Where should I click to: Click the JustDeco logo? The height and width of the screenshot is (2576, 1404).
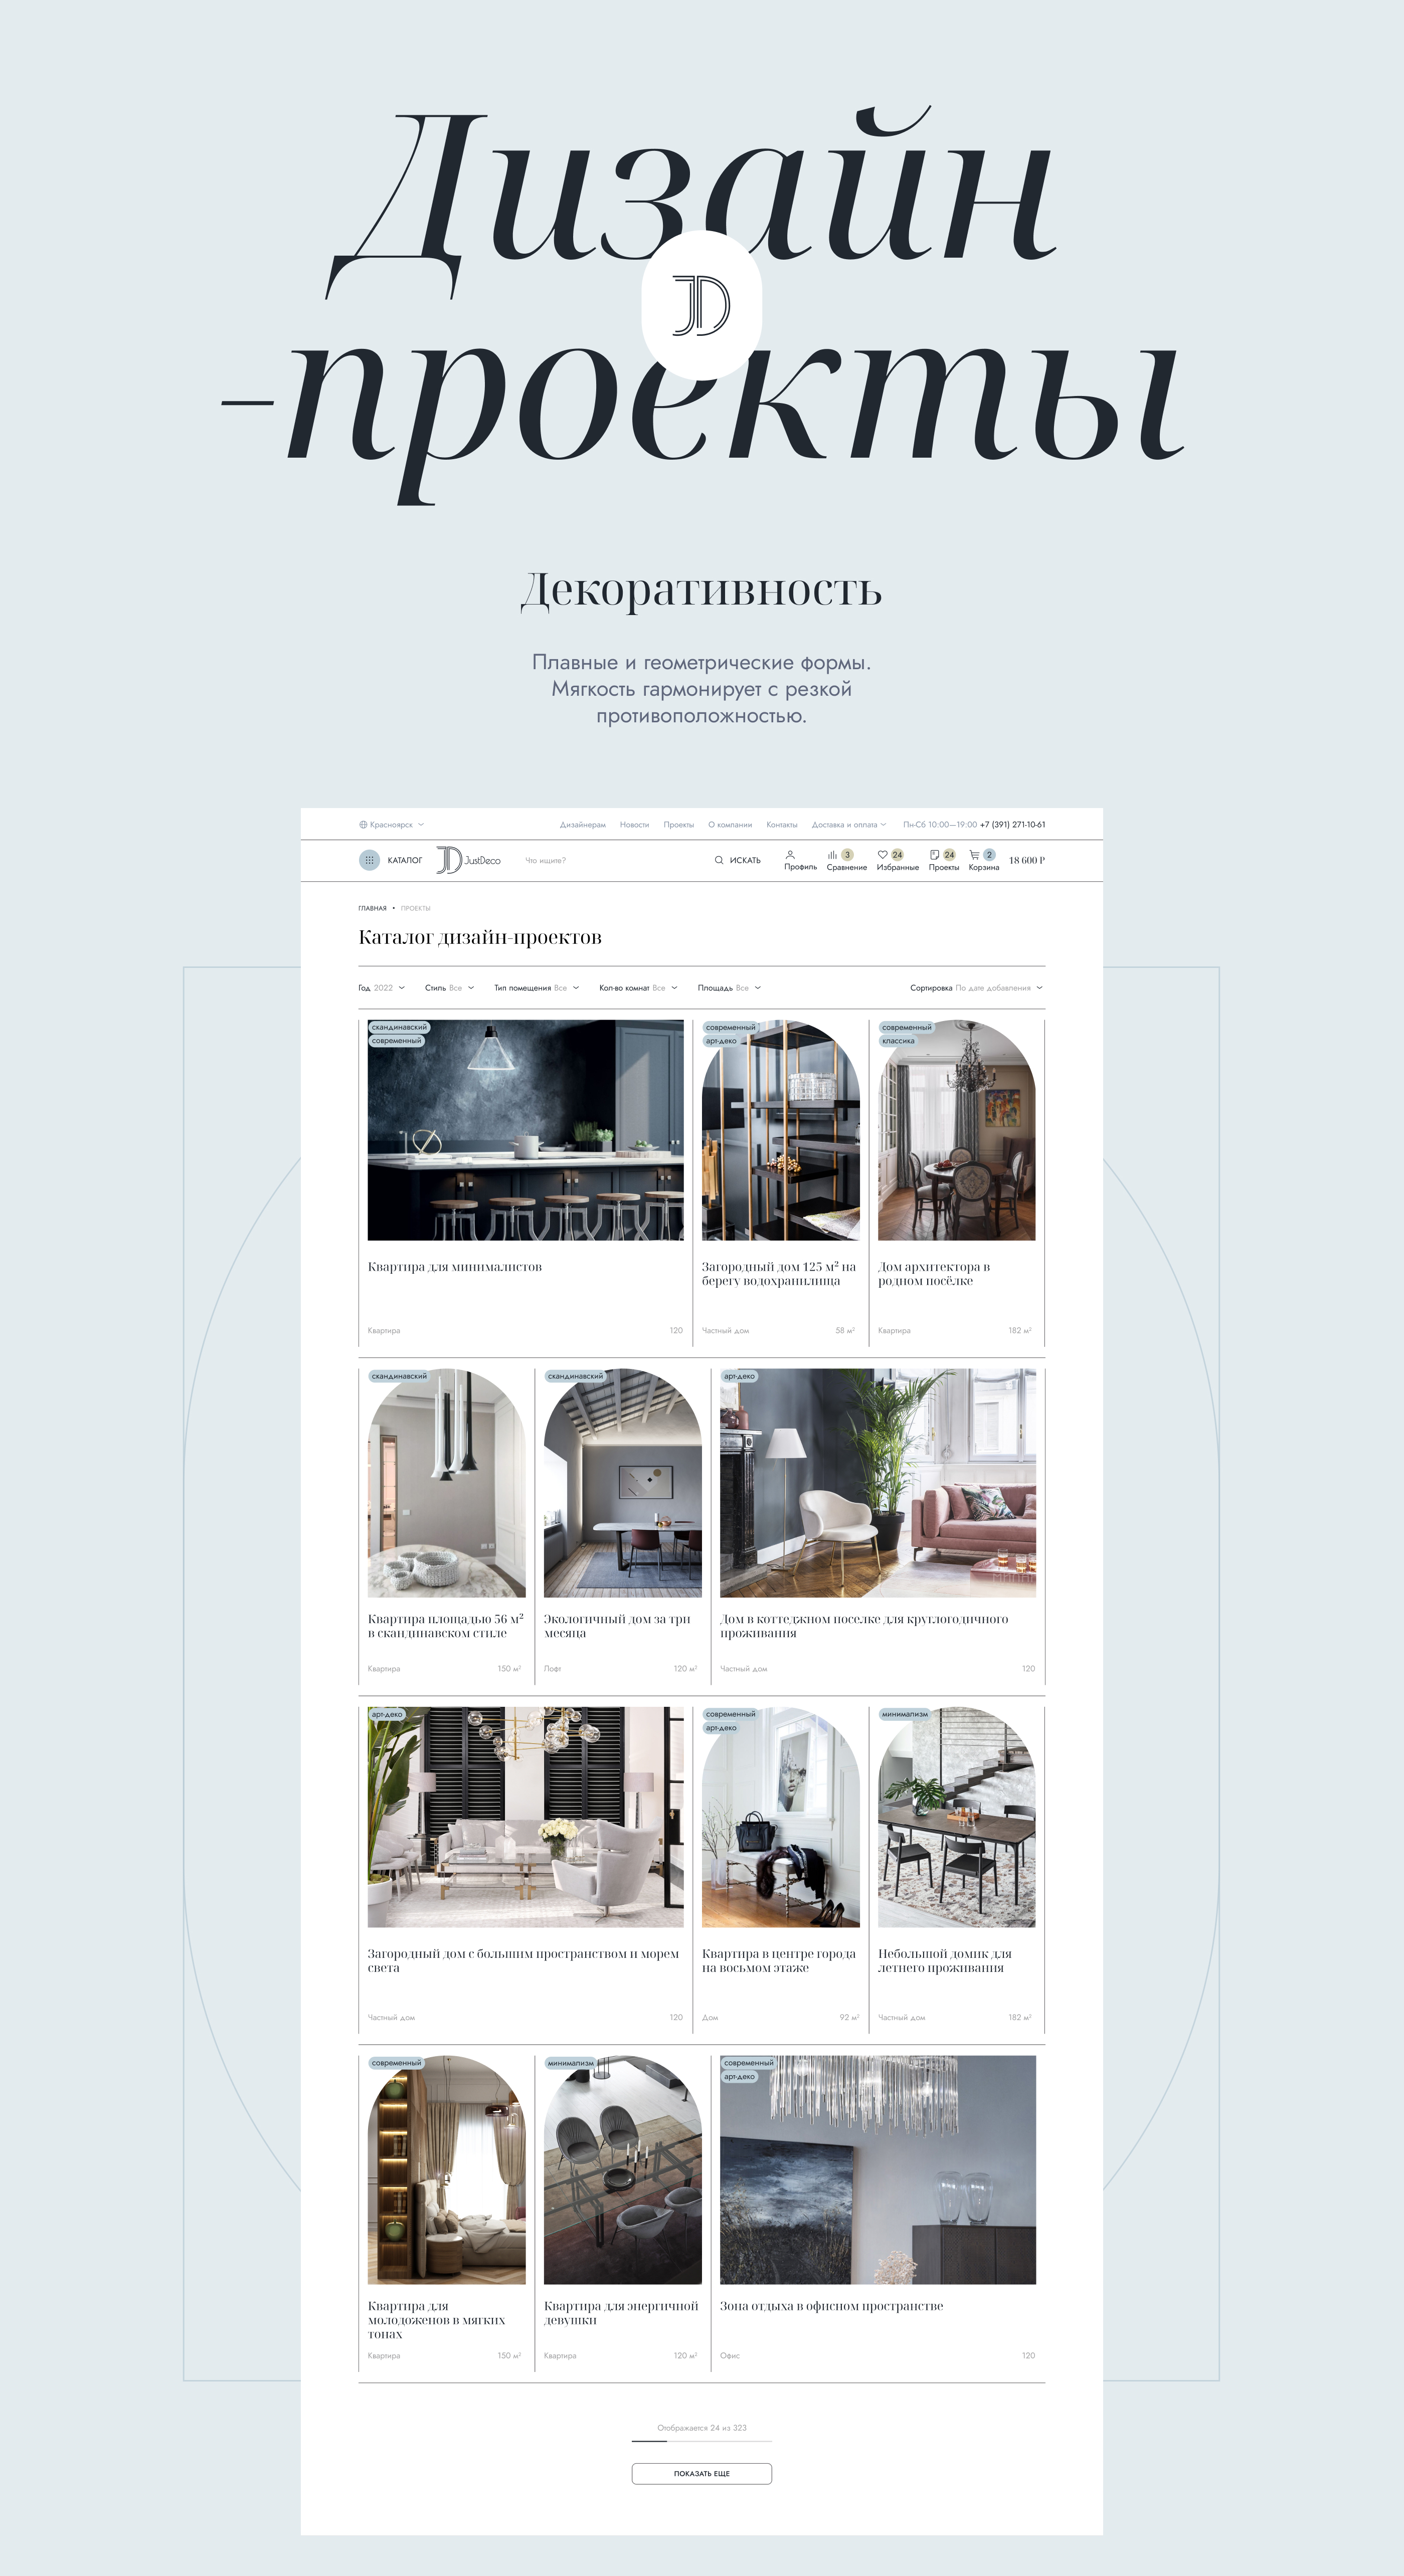pos(468,860)
